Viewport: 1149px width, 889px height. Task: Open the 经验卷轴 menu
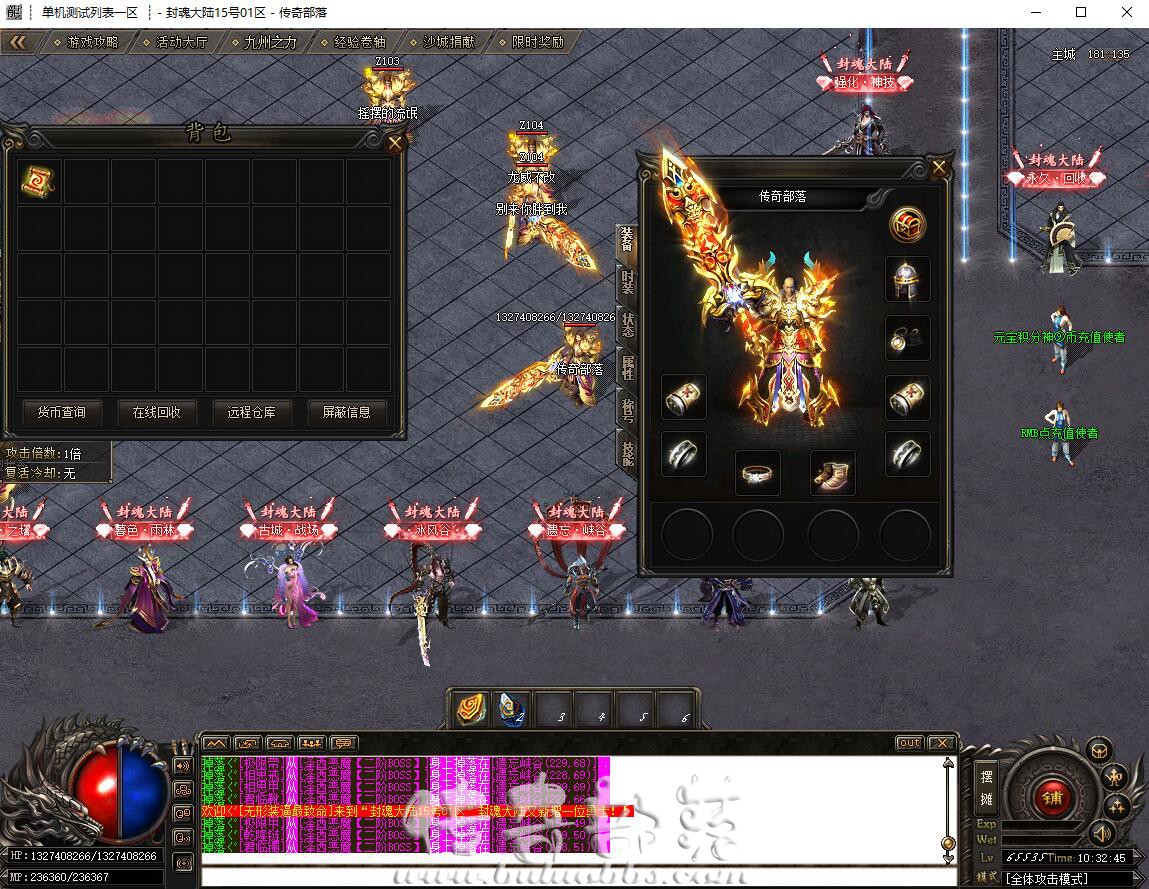[353, 43]
